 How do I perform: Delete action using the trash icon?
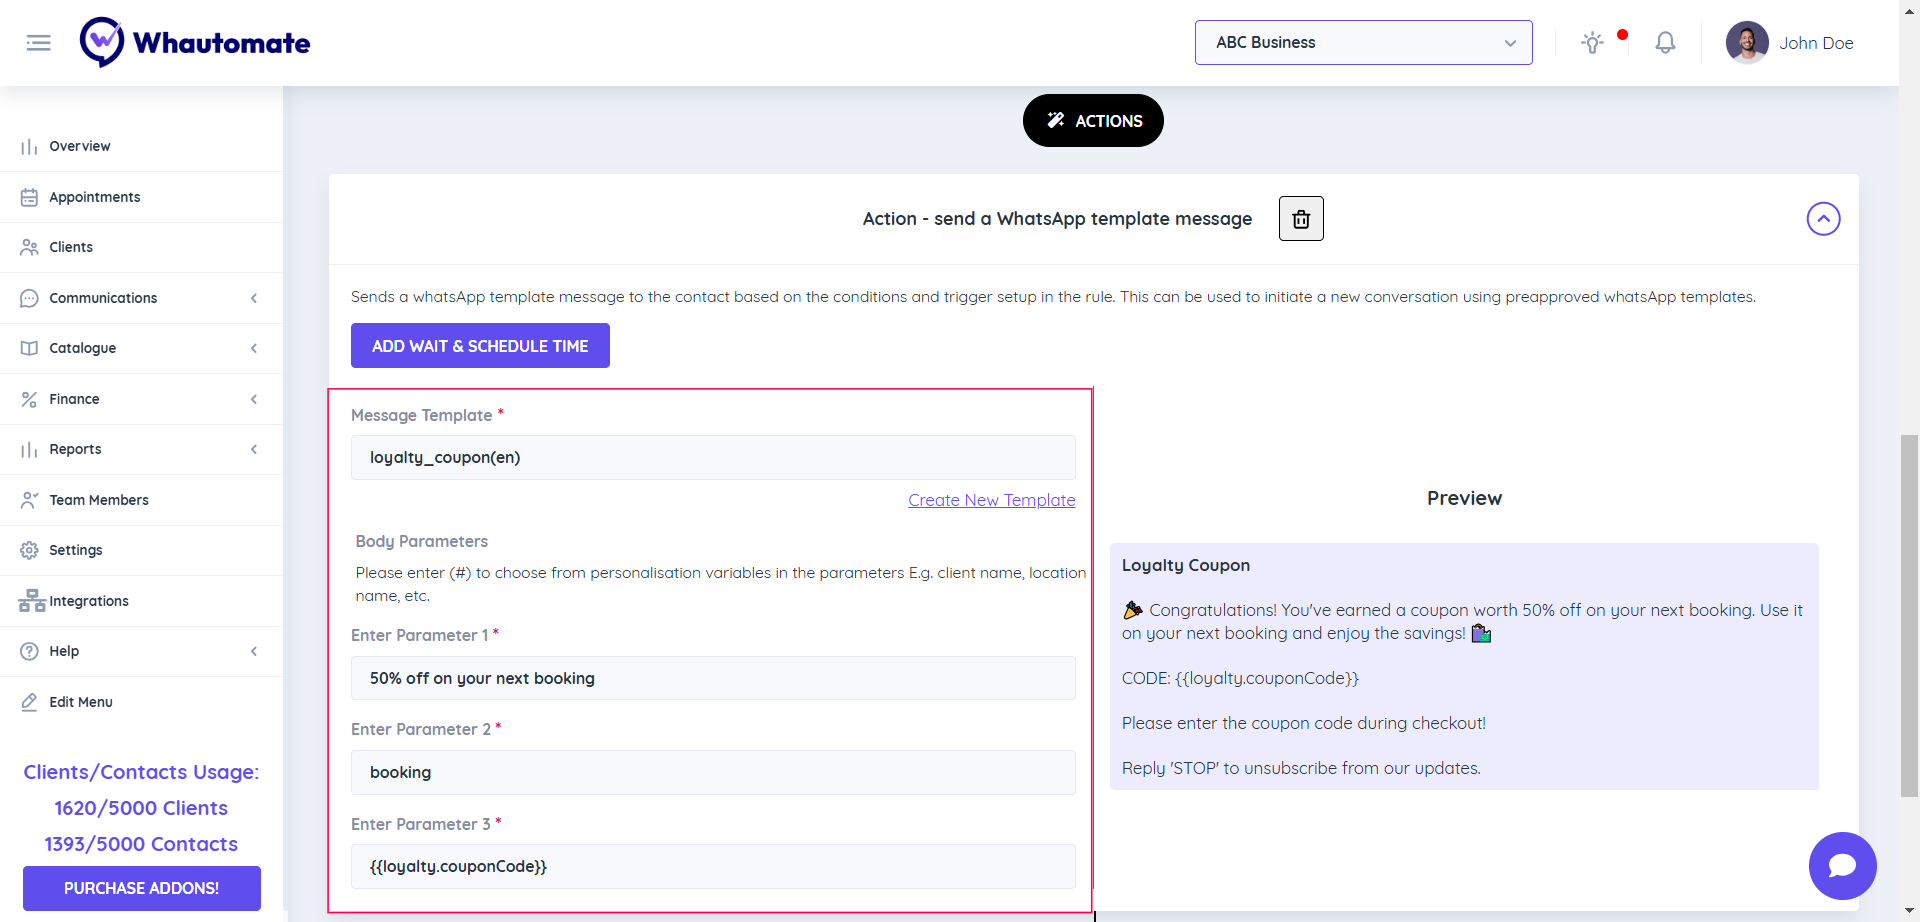pos(1301,219)
